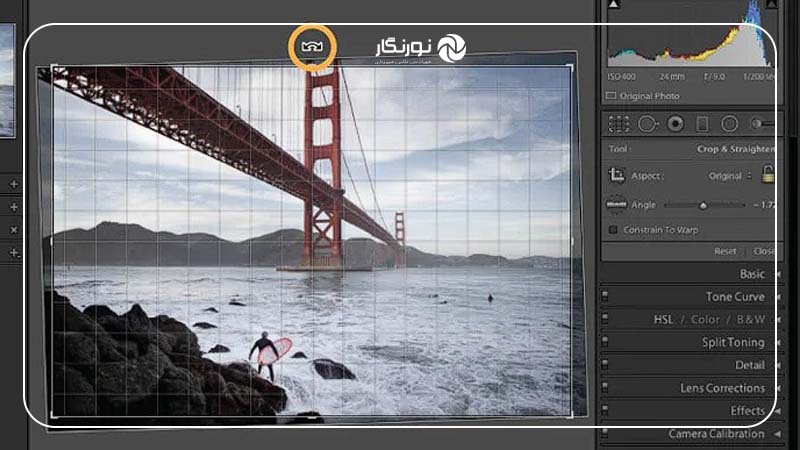Click the top-right crop corner handle
The width and height of the screenshot is (800, 450).
[571, 66]
